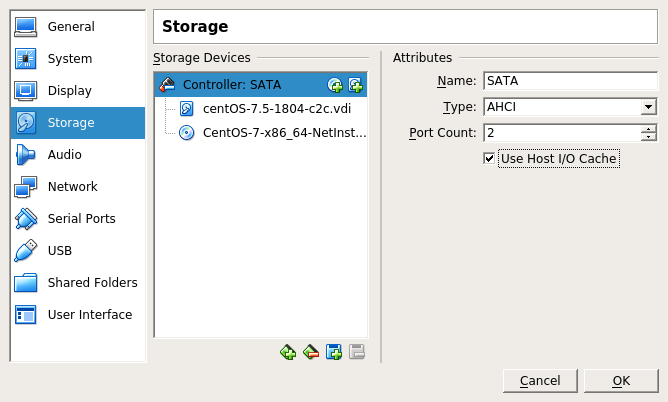Add hard disk to SATA controller
Viewport: 668px width, 402px height.
click(355, 85)
